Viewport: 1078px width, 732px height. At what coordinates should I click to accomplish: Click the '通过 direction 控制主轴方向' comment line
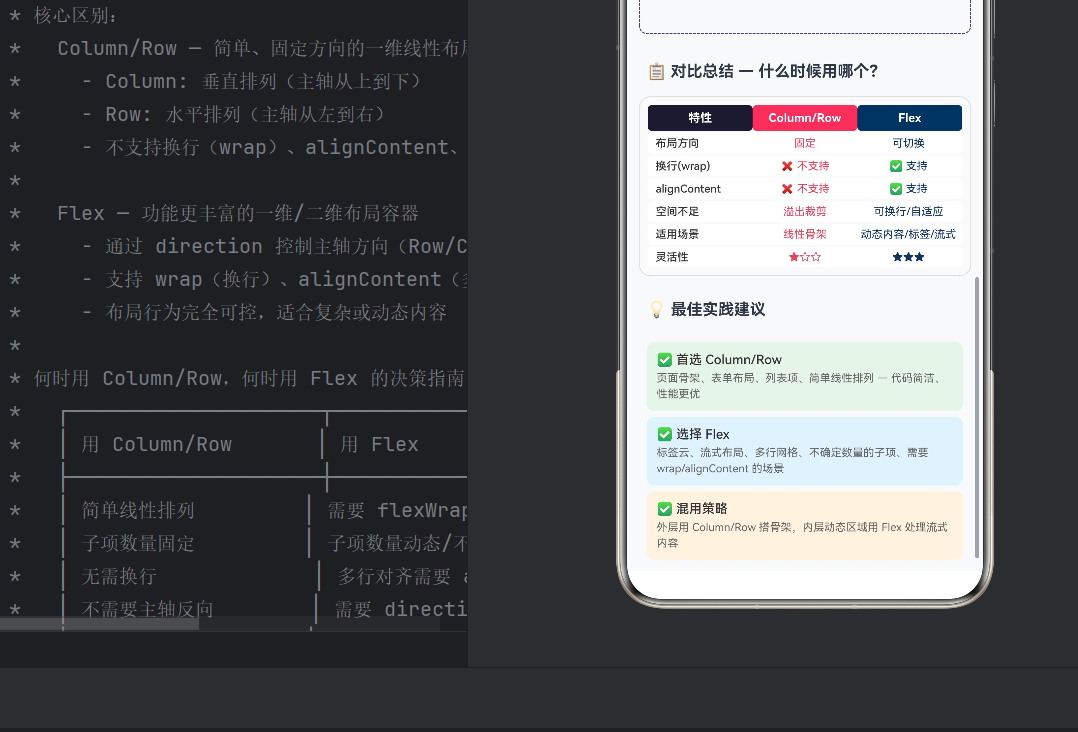tap(275, 246)
